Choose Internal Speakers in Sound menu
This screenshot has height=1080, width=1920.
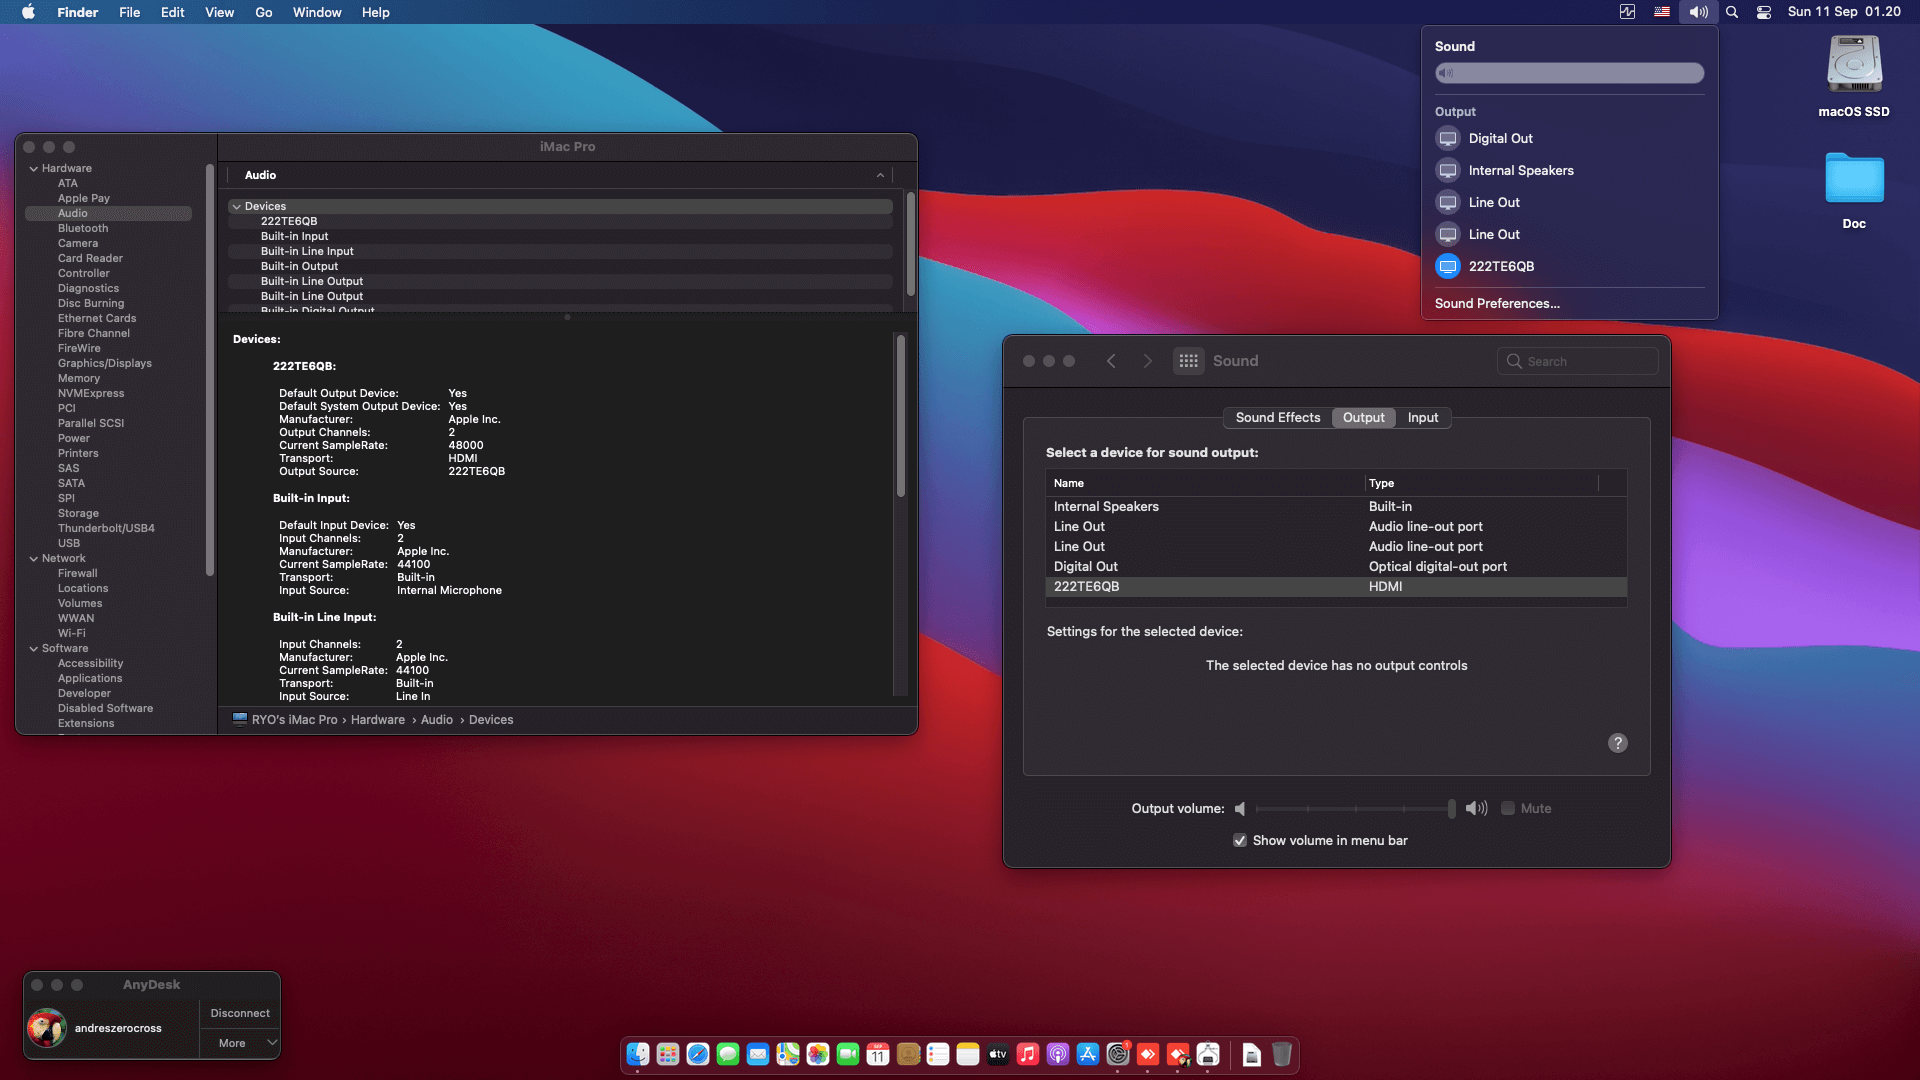click(x=1520, y=171)
